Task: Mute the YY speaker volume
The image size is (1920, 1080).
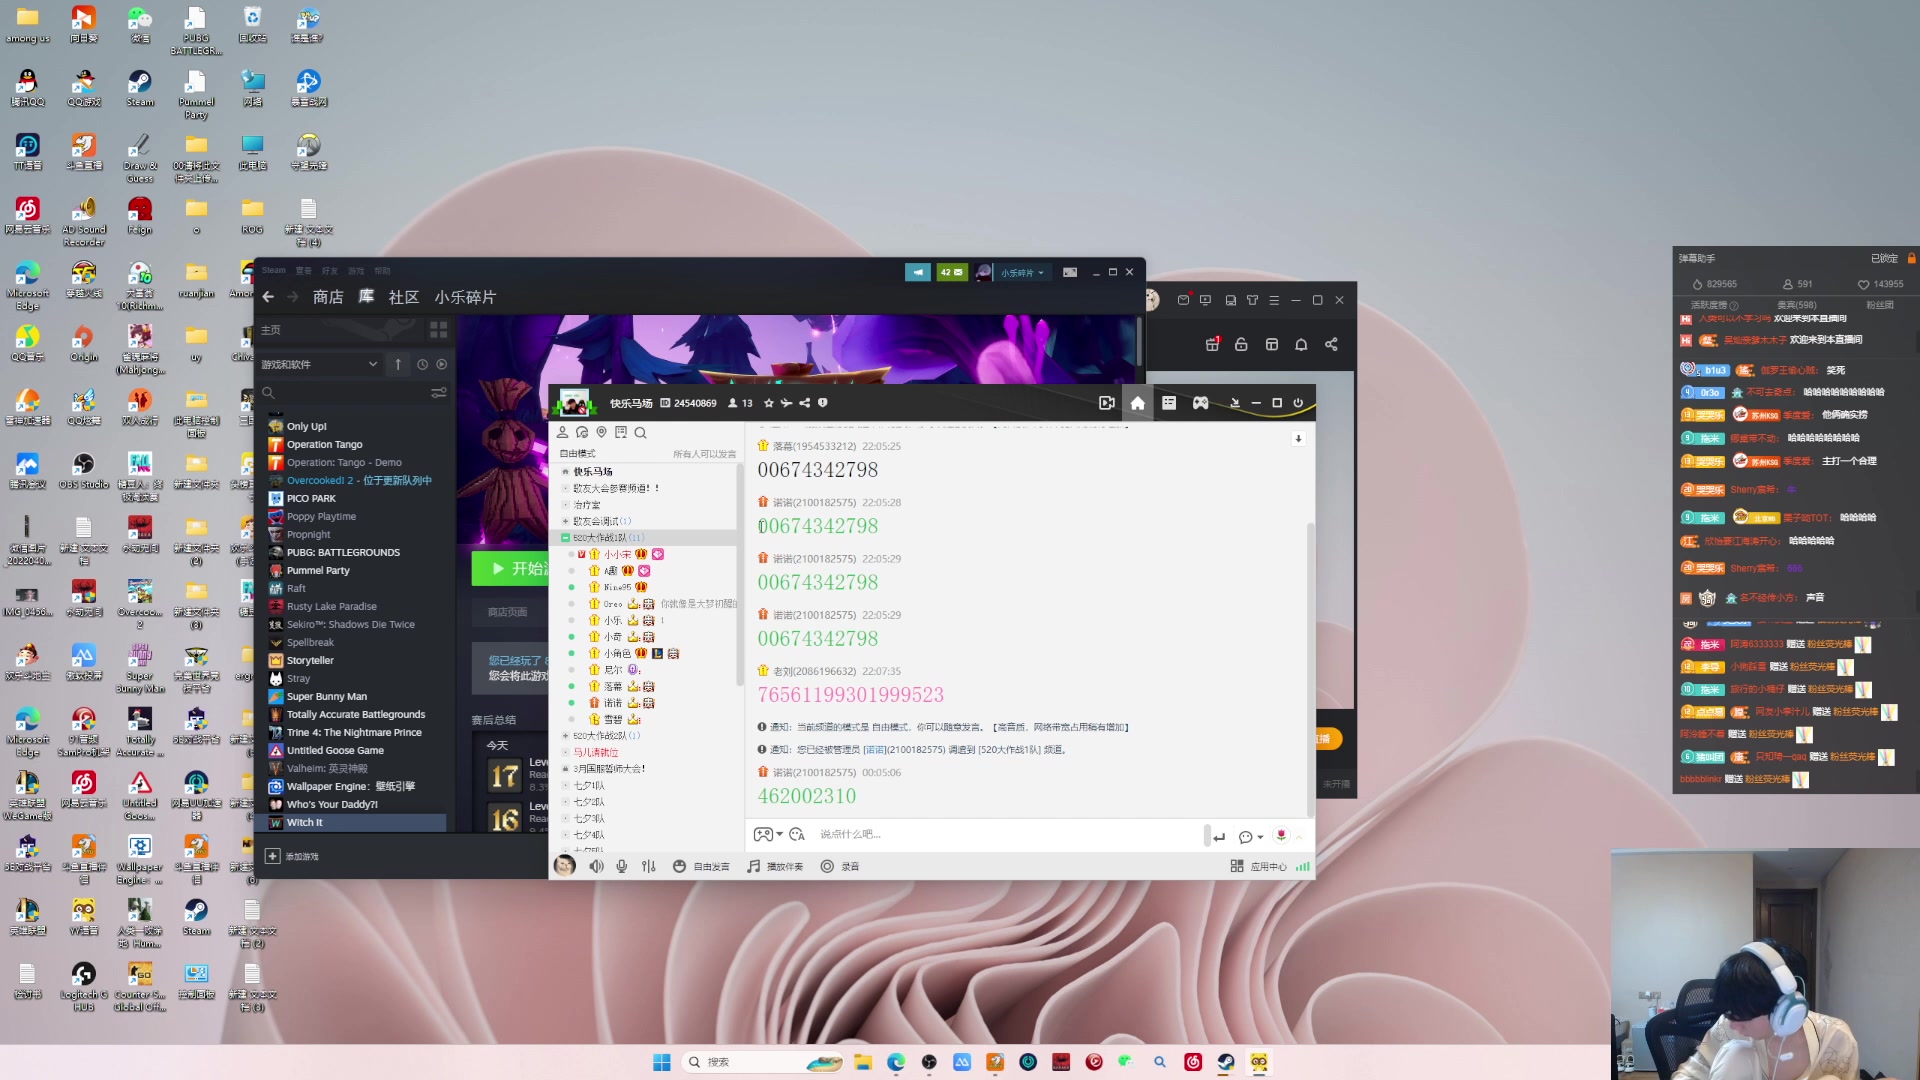Action: 596,866
